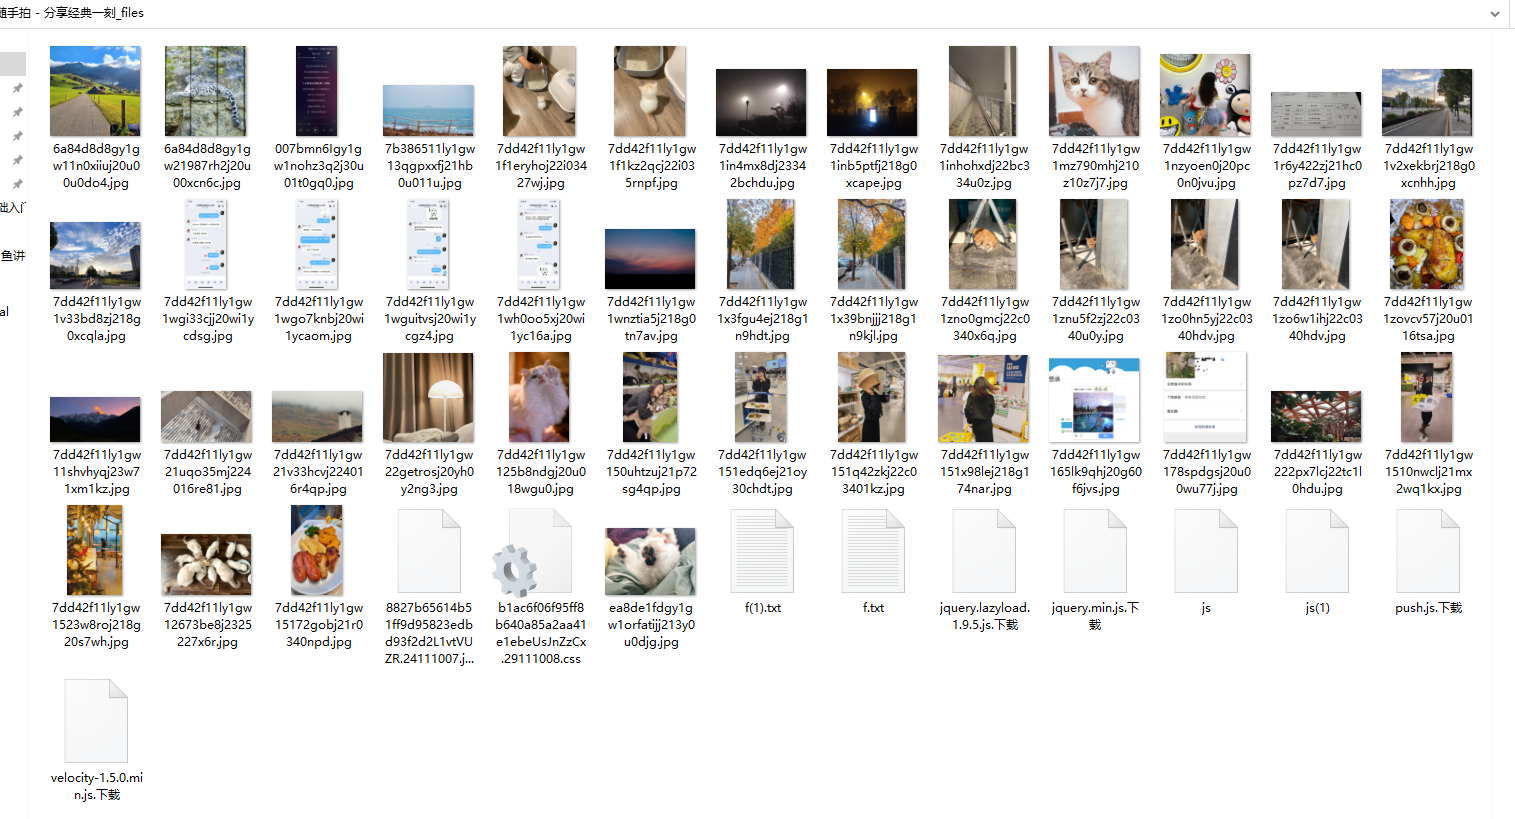1515x819 pixels.
Task: Click file name ending 1znu5f2zj22c0340u0y.jpg
Action: (x=1095, y=319)
